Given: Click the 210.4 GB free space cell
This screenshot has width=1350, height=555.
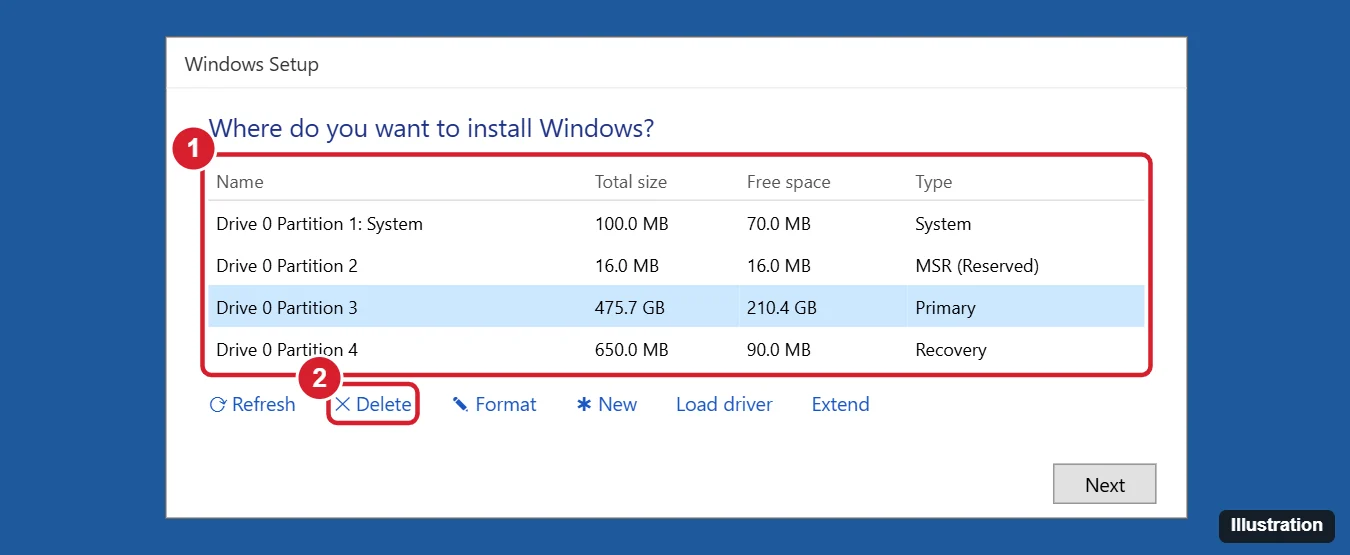Looking at the screenshot, I should coord(782,308).
